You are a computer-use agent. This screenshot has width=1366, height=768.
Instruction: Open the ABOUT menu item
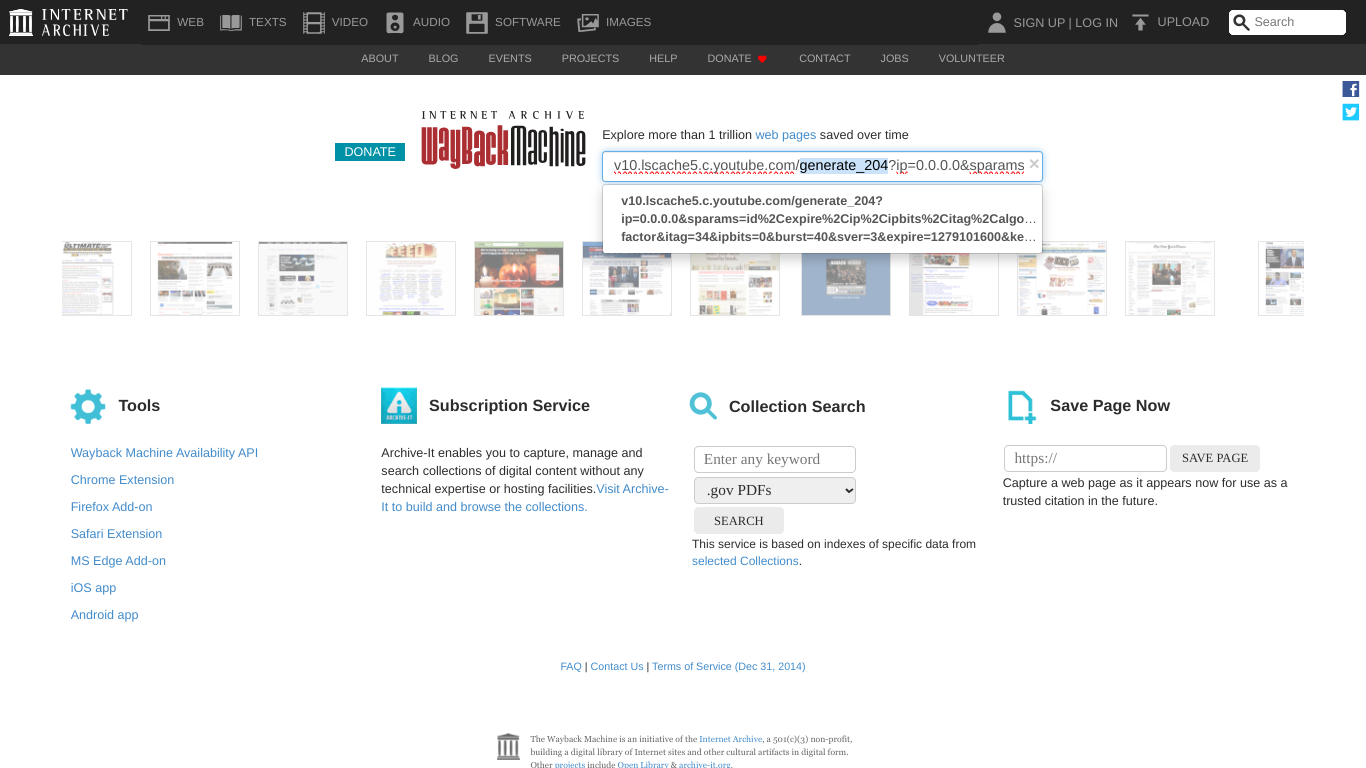[x=379, y=58]
